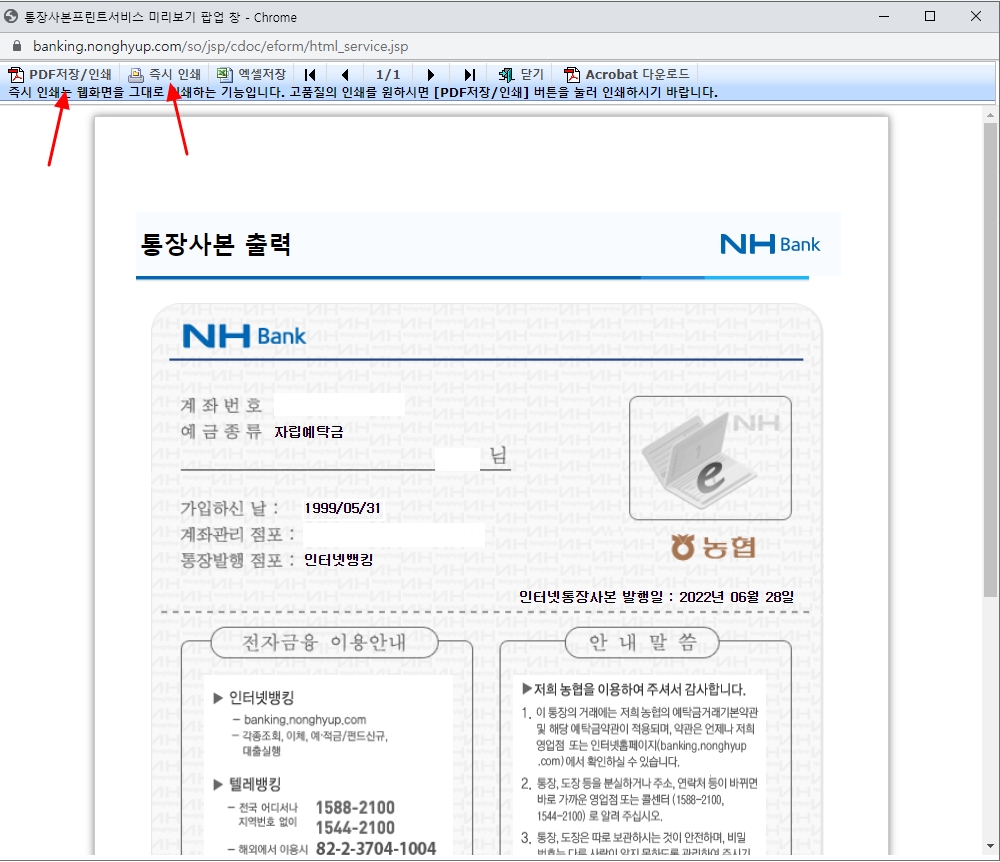Viewport: 1000px width, 862px height.
Task: Click the 닫기 close-document icon
Action: click(506, 74)
